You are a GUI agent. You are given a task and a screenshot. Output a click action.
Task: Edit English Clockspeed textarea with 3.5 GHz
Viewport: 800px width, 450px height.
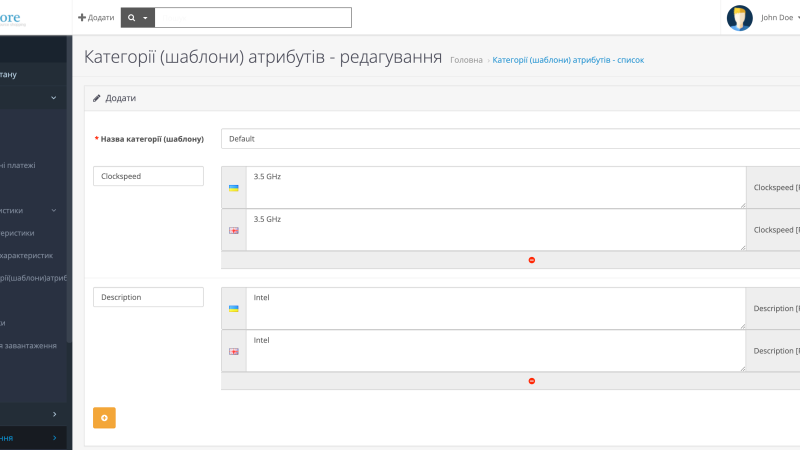click(496, 230)
